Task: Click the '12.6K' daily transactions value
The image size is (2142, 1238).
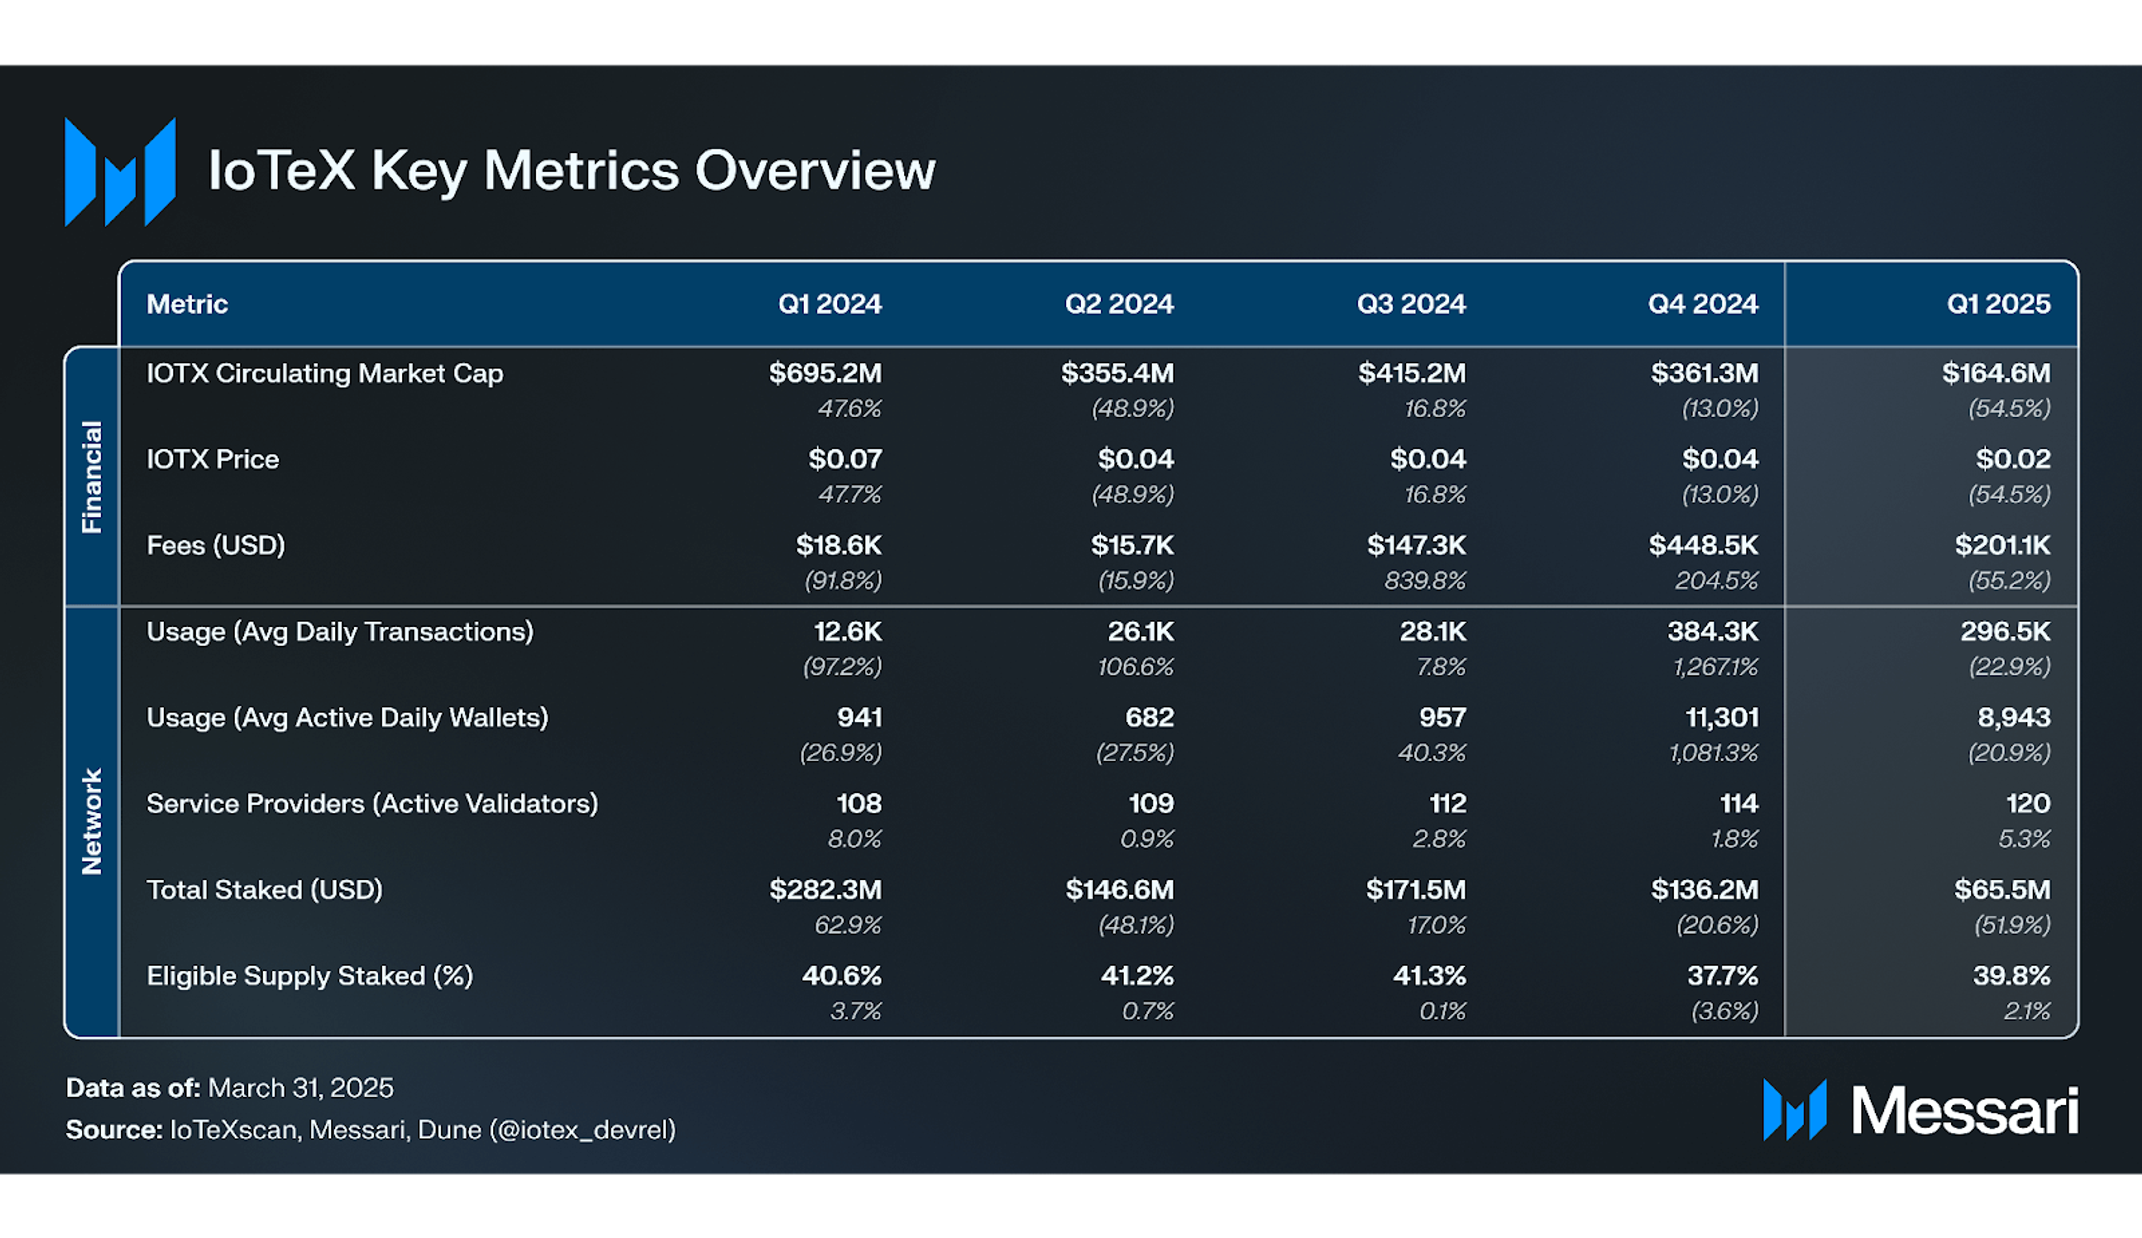Action: pos(848,632)
